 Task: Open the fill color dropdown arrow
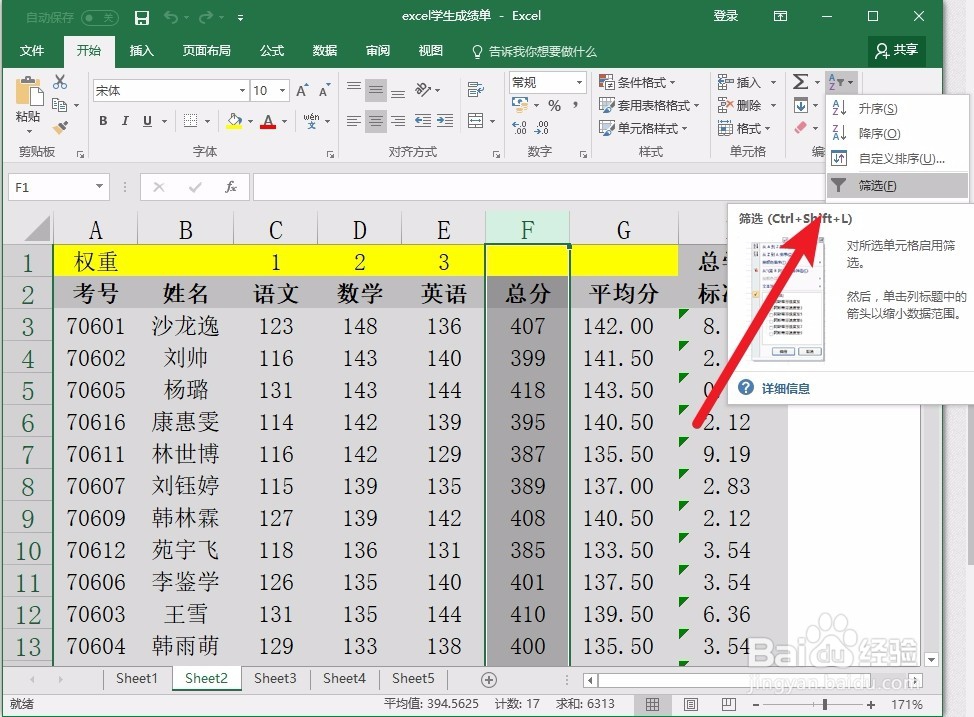[250, 122]
